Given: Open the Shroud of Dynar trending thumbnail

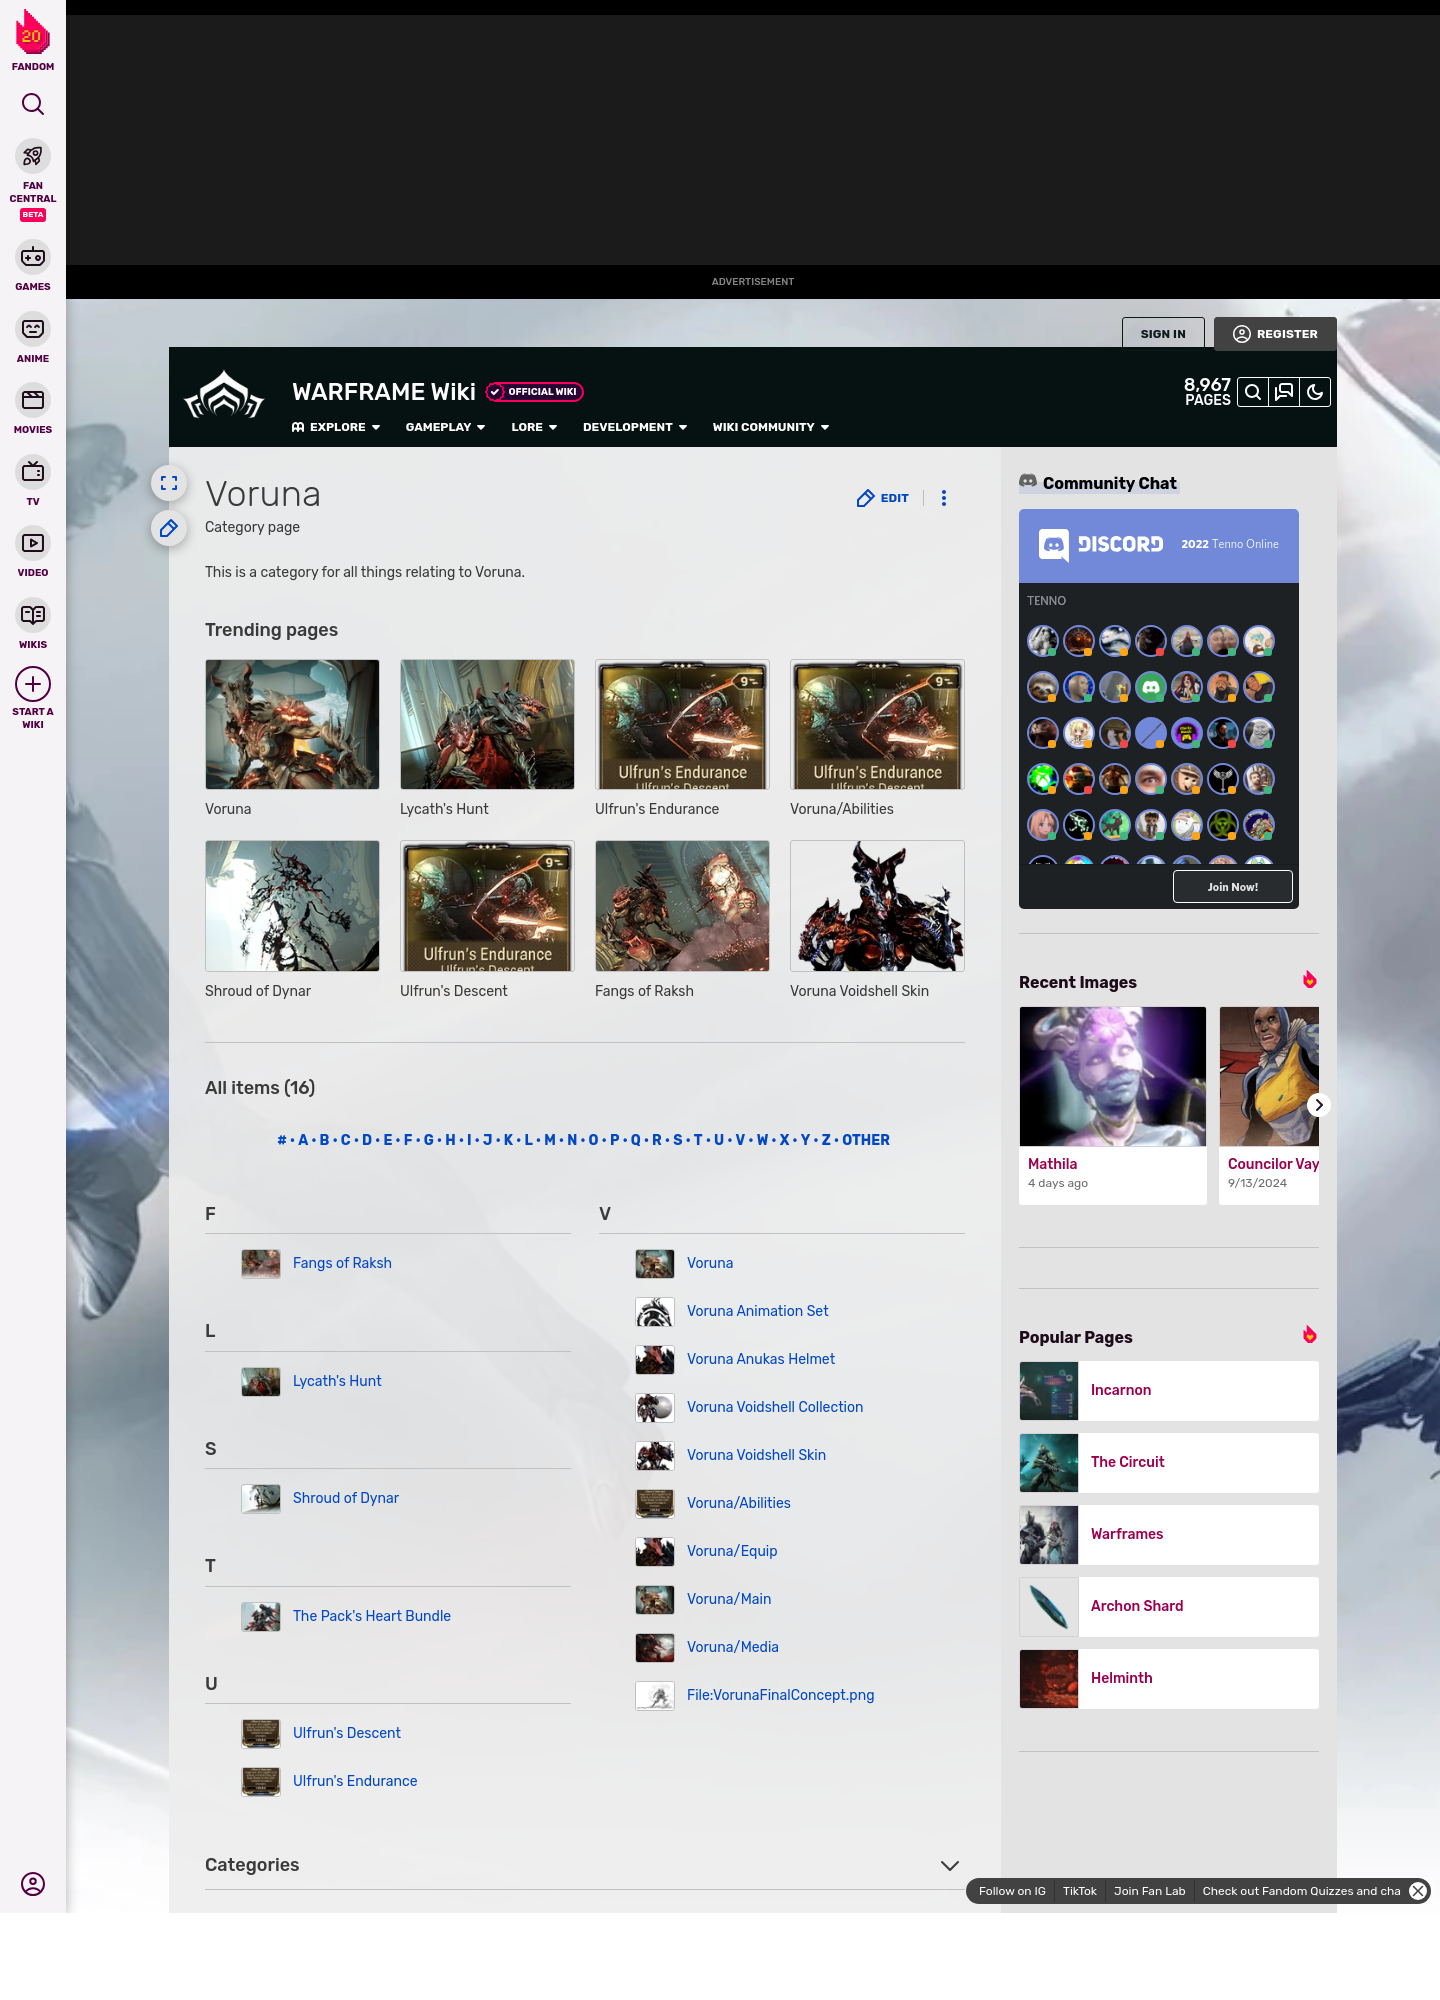Looking at the screenshot, I should (292, 906).
